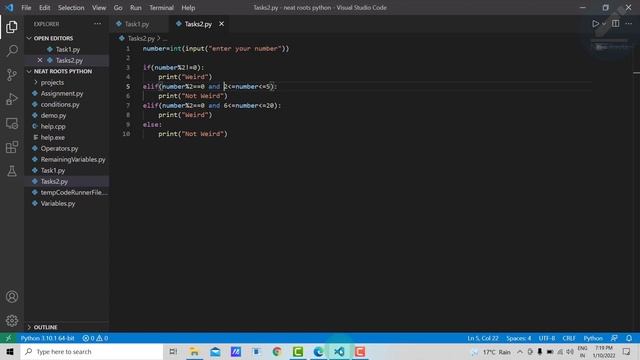The height and width of the screenshot is (360, 640).
Task: Open File Explorer from the taskbar
Action: (194, 351)
